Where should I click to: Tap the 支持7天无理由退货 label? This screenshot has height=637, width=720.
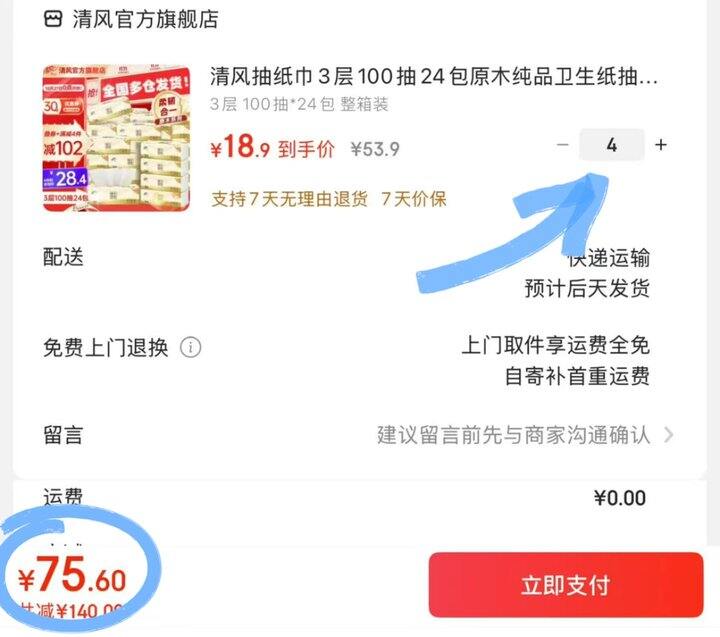point(289,199)
